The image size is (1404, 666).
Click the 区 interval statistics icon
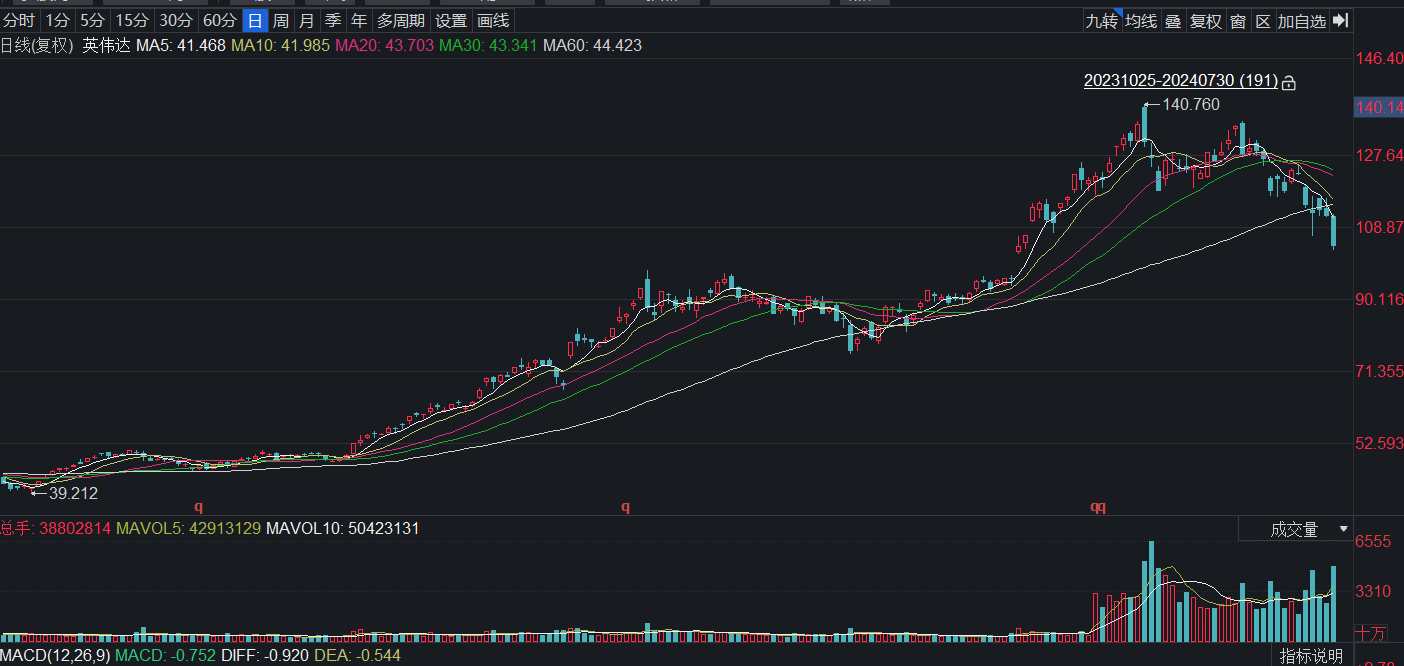tap(1263, 21)
